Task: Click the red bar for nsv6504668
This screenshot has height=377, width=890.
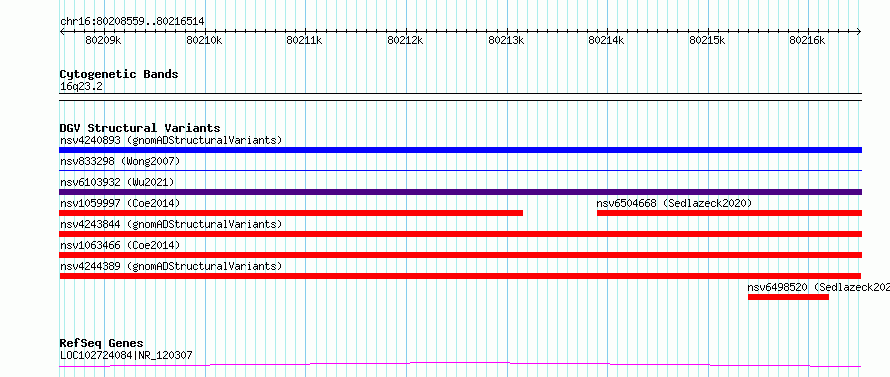Action: [729, 213]
